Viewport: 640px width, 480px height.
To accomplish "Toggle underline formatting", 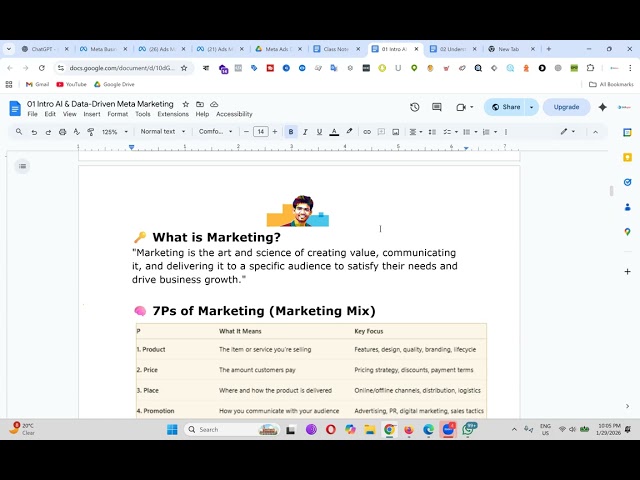I will coord(319,131).
